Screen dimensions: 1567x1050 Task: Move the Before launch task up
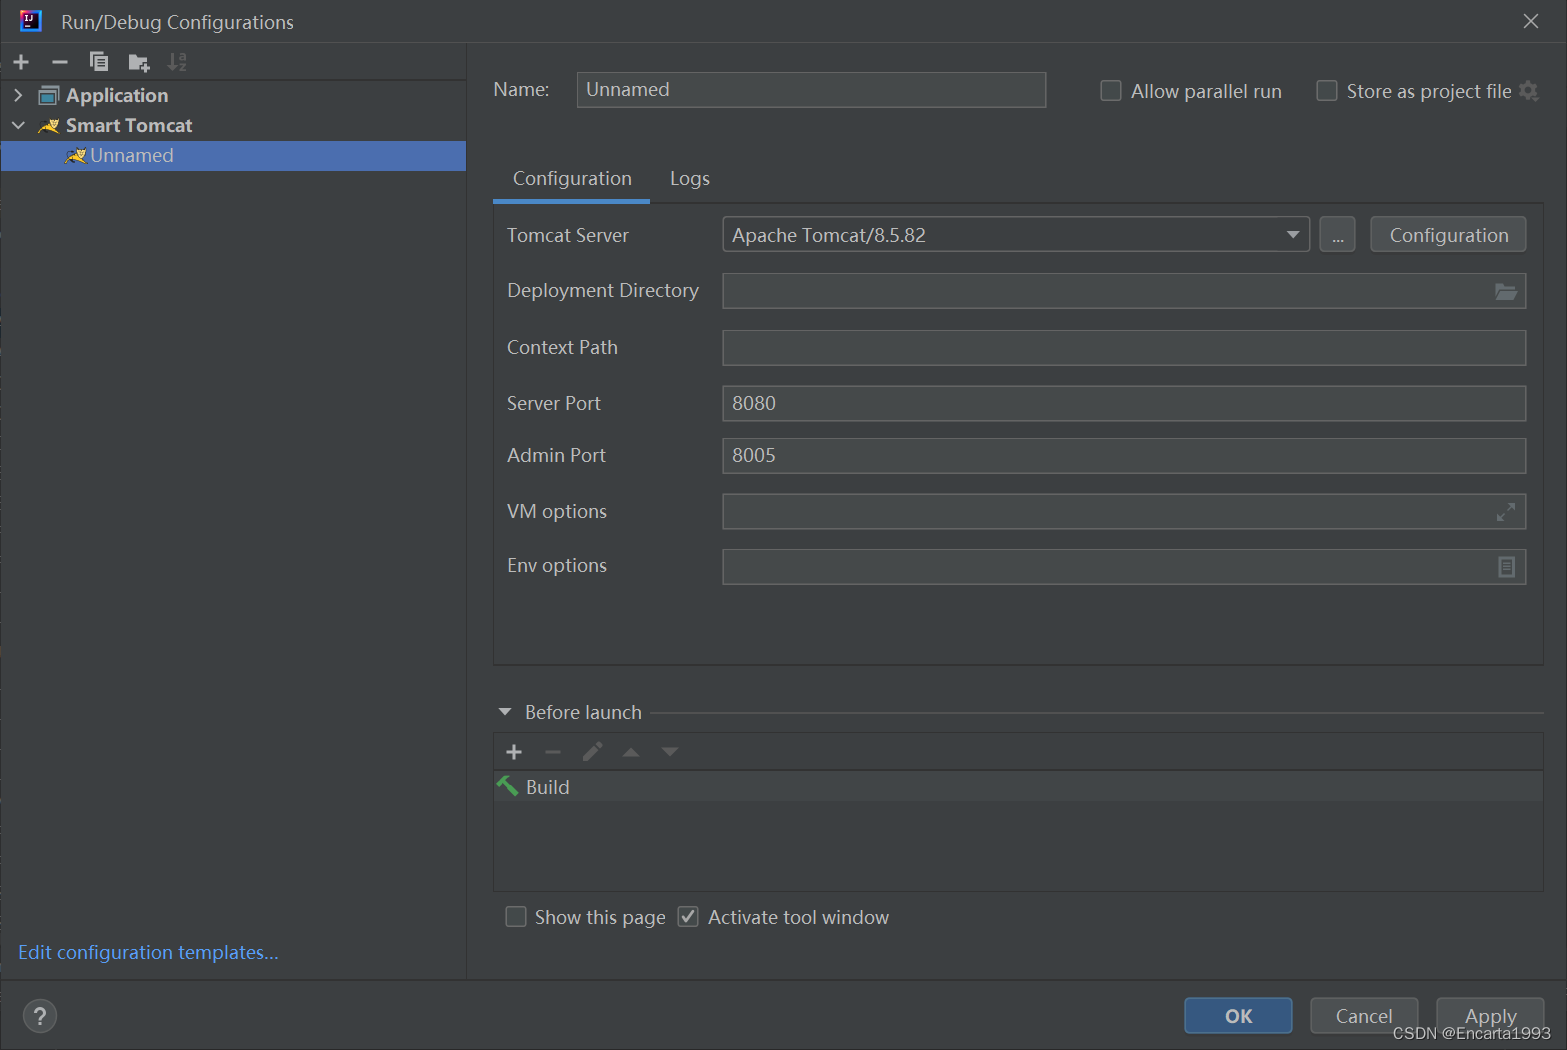[631, 752]
